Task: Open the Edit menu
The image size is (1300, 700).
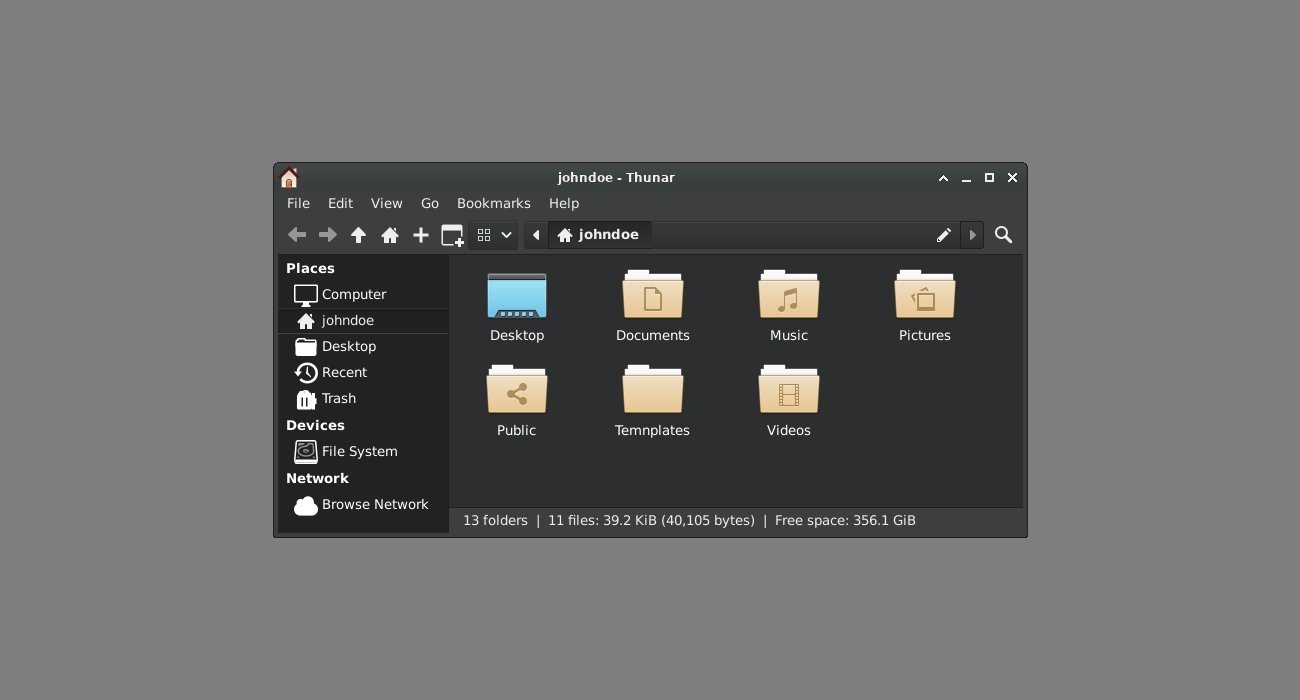Action: click(x=340, y=203)
